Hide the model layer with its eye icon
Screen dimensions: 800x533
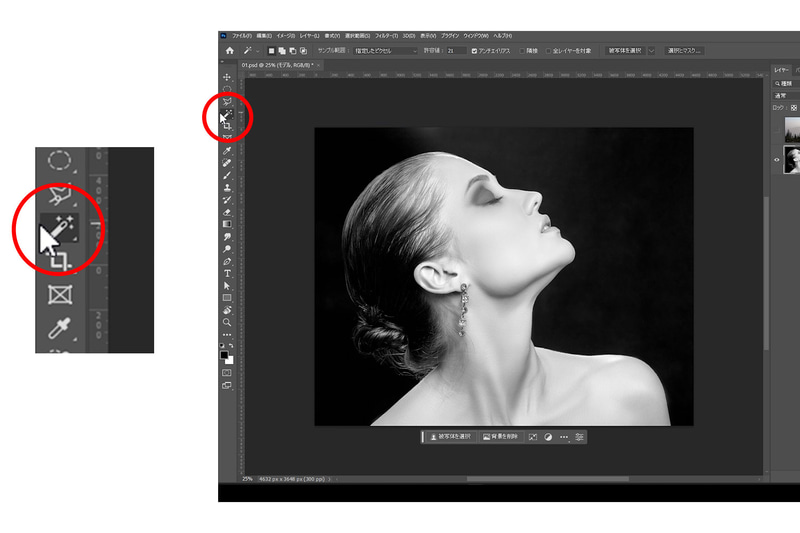pyautogui.click(x=777, y=160)
